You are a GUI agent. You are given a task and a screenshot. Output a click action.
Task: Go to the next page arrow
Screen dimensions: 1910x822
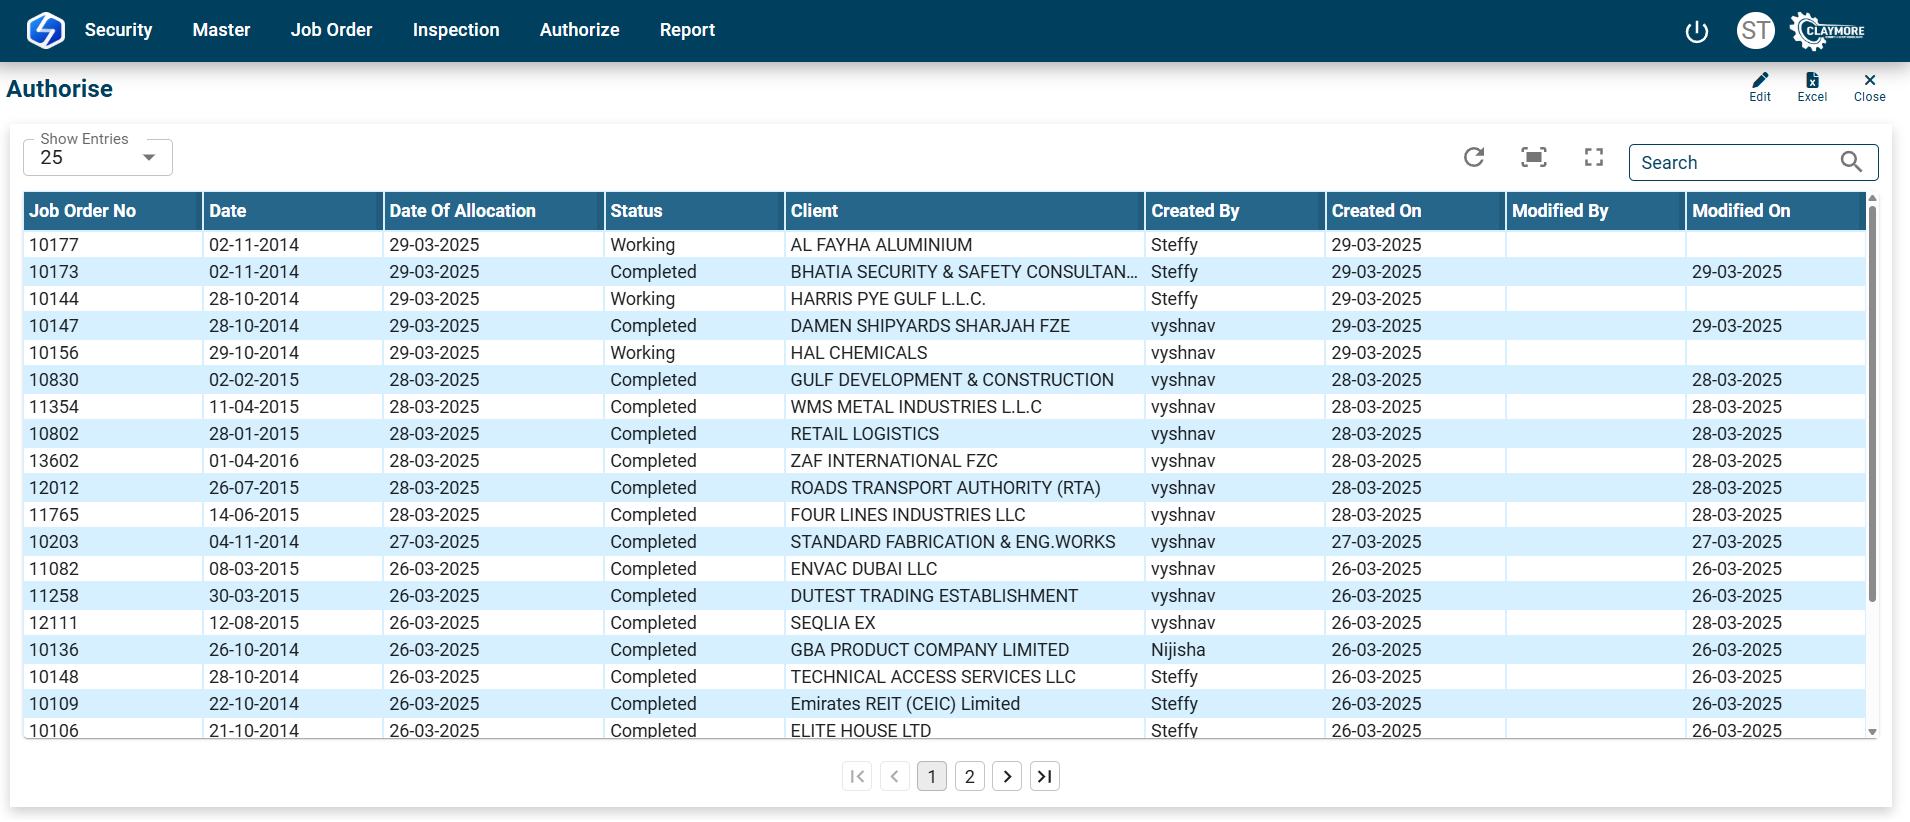click(x=1007, y=776)
